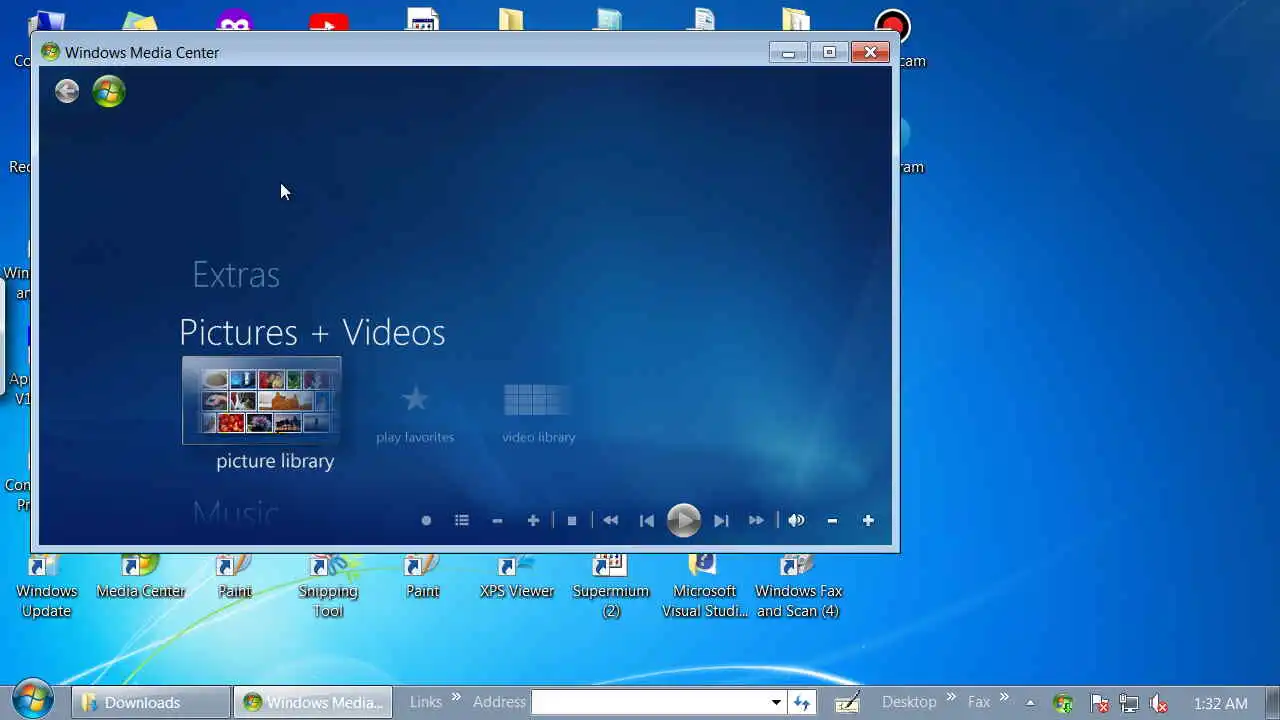Lower volume with minus beside speaker icon
This screenshot has width=1280, height=720.
pos(832,520)
